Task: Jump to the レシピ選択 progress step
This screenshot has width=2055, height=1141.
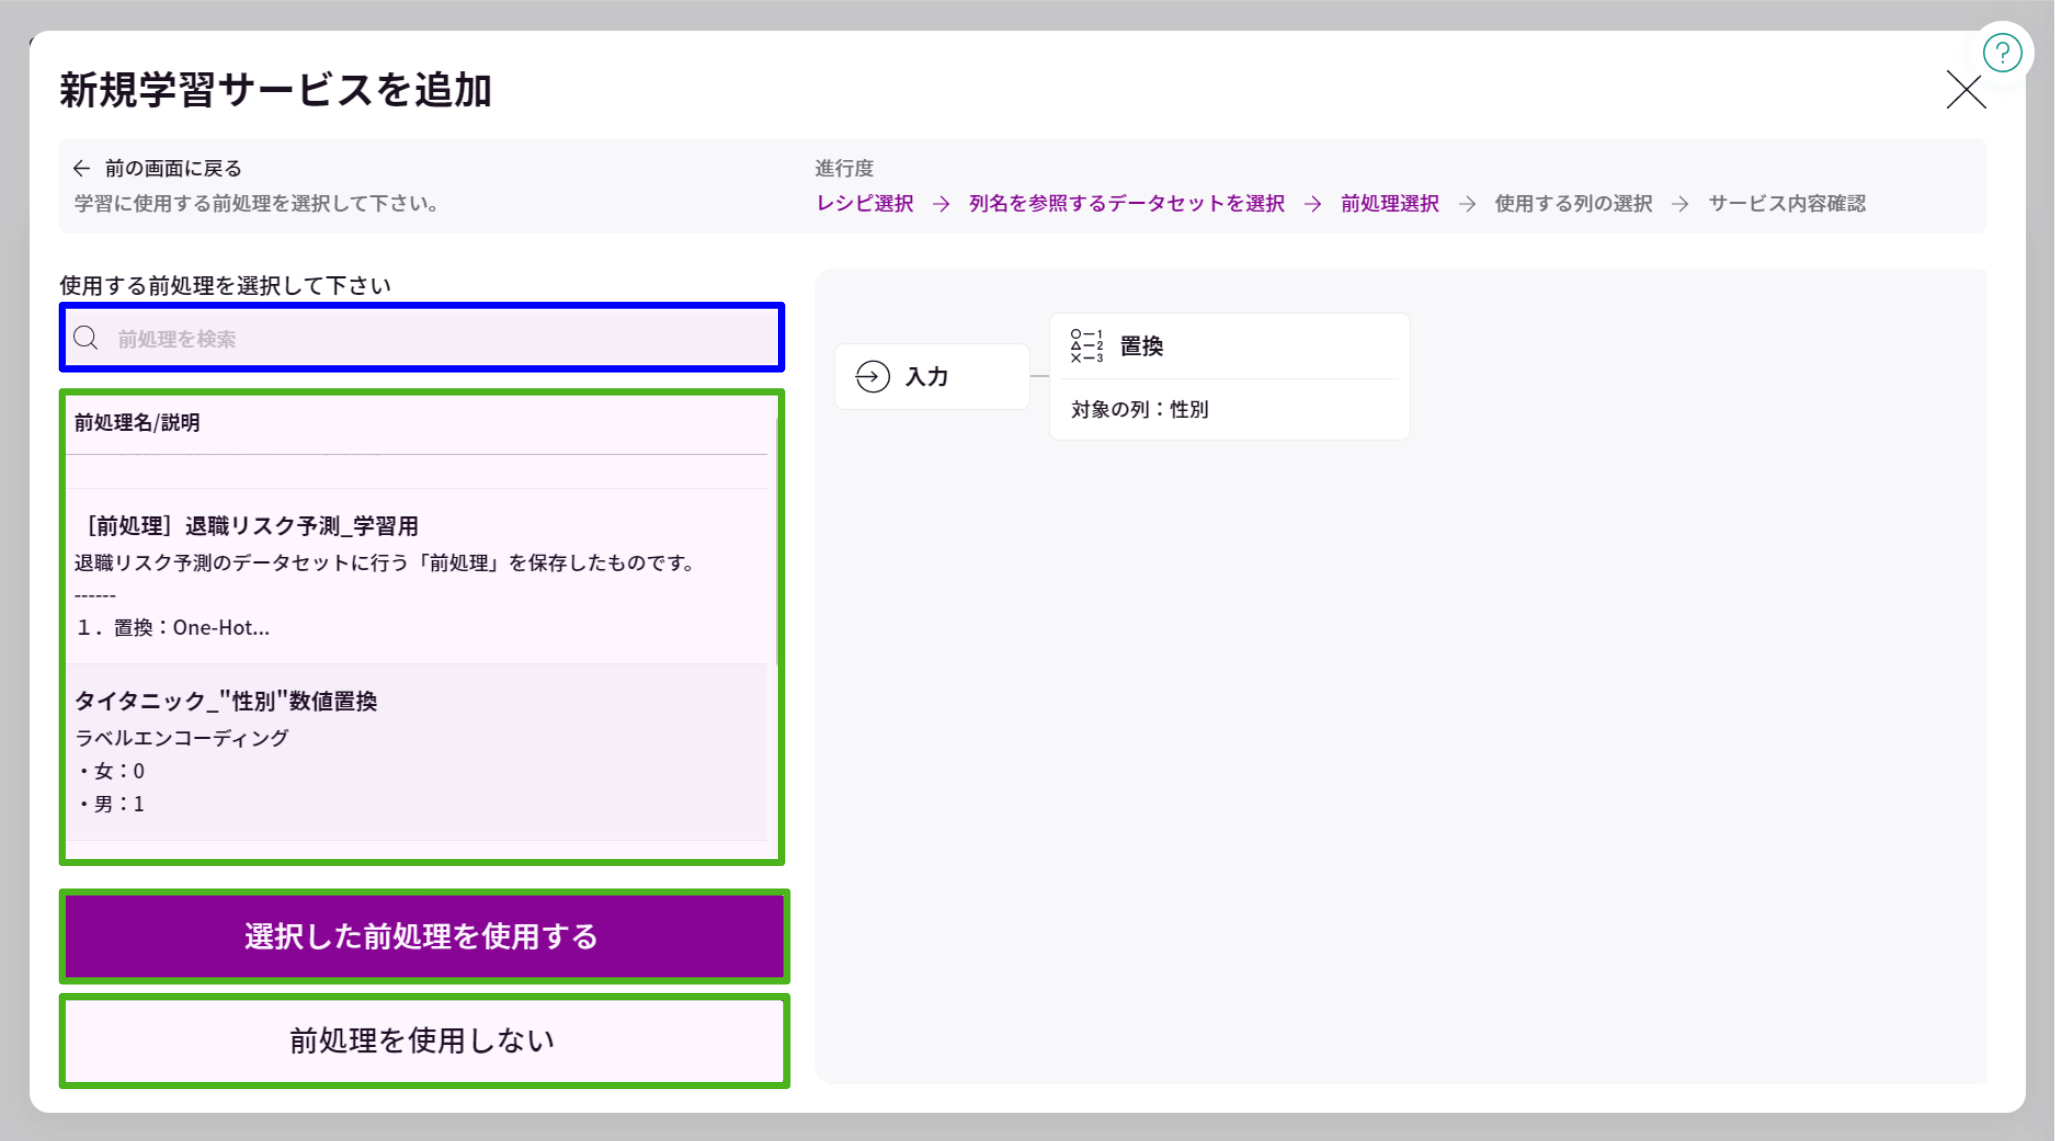Action: 864,203
